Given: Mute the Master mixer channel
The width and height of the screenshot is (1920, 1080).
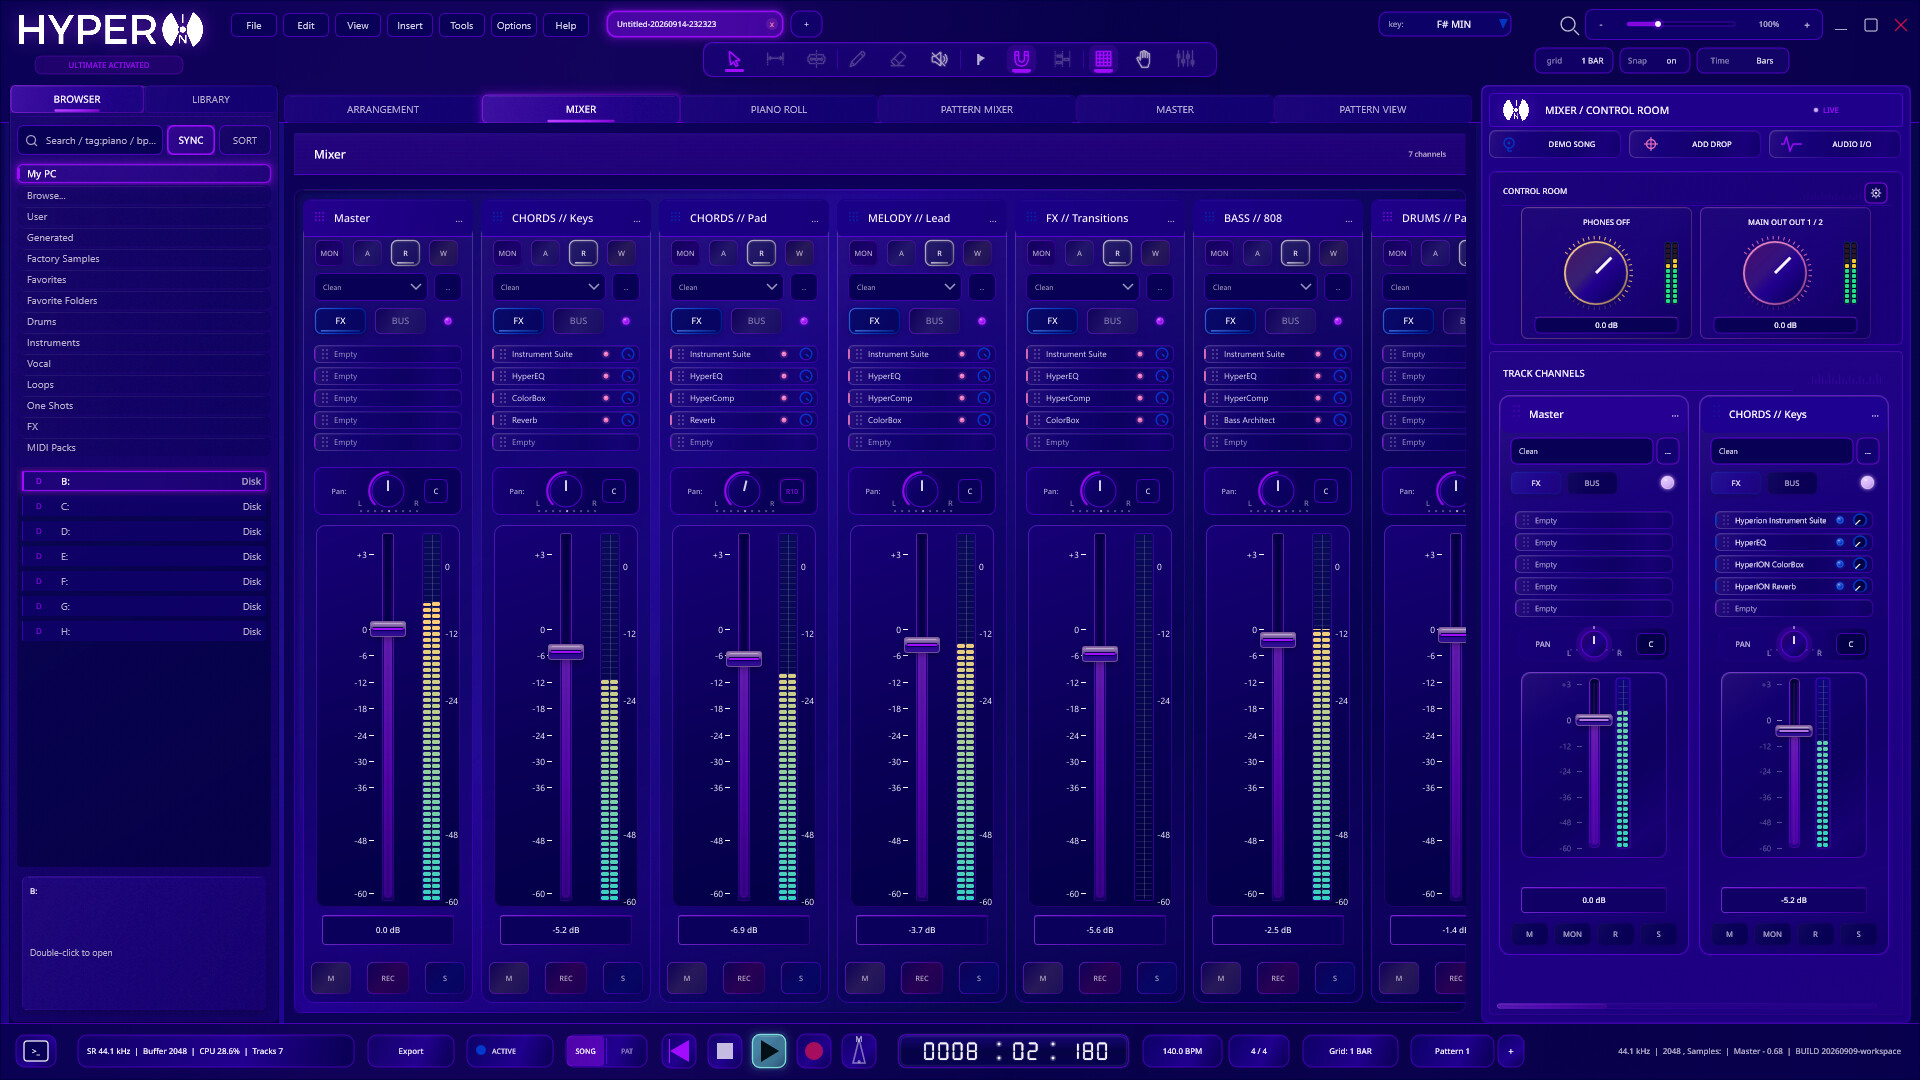Looking at the screenshot, I should pos(331,978).
